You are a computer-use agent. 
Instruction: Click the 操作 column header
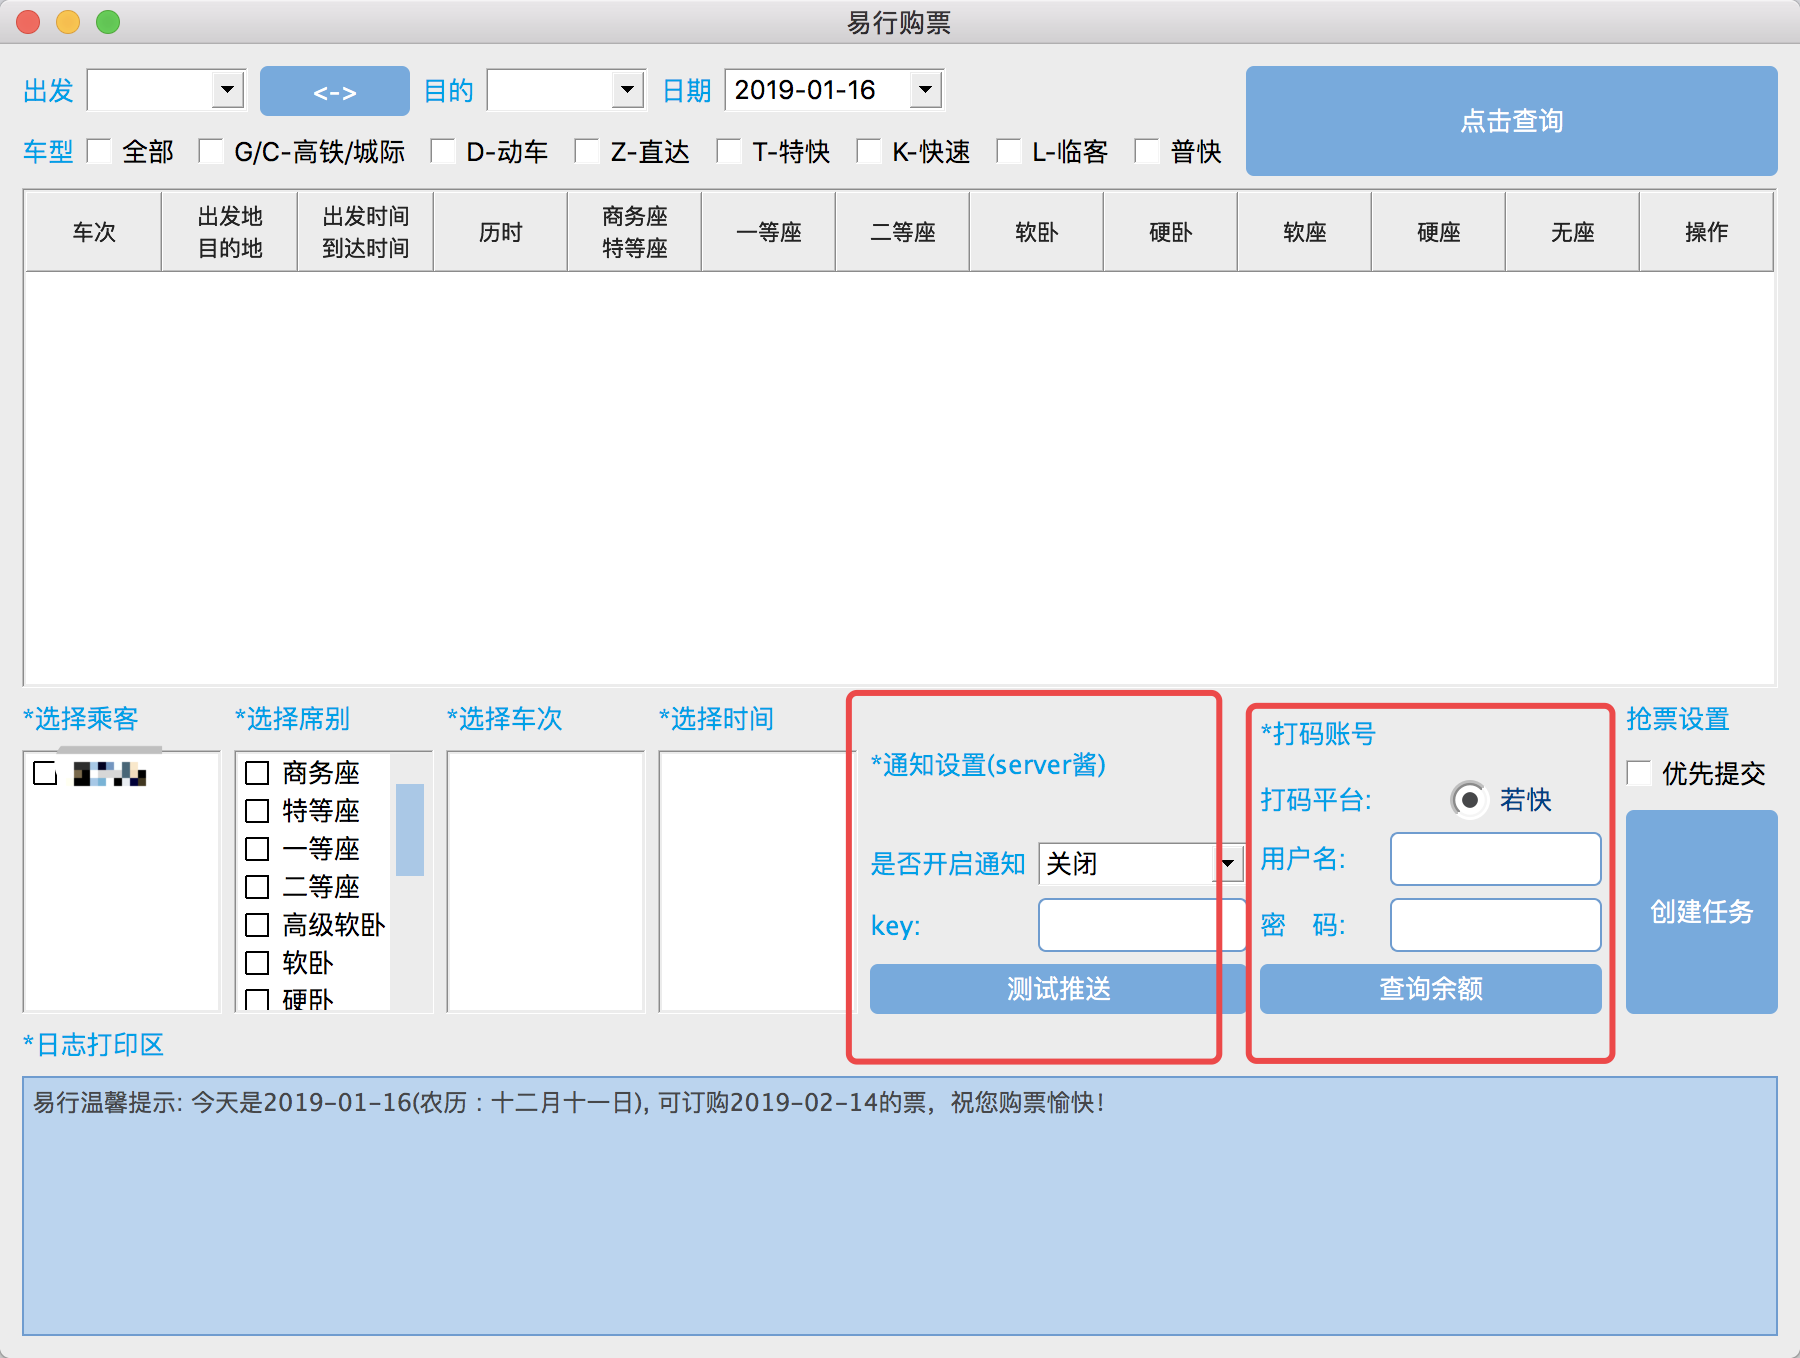(1707, 232)
